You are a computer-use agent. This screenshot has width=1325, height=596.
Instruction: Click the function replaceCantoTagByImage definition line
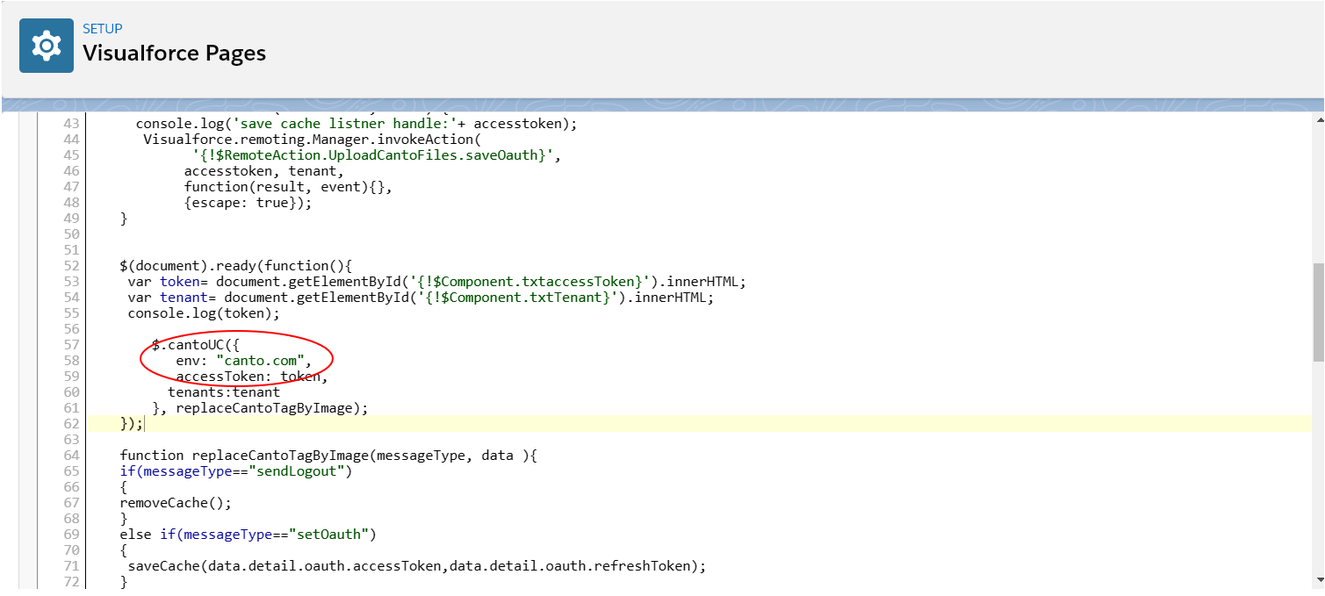328,455
